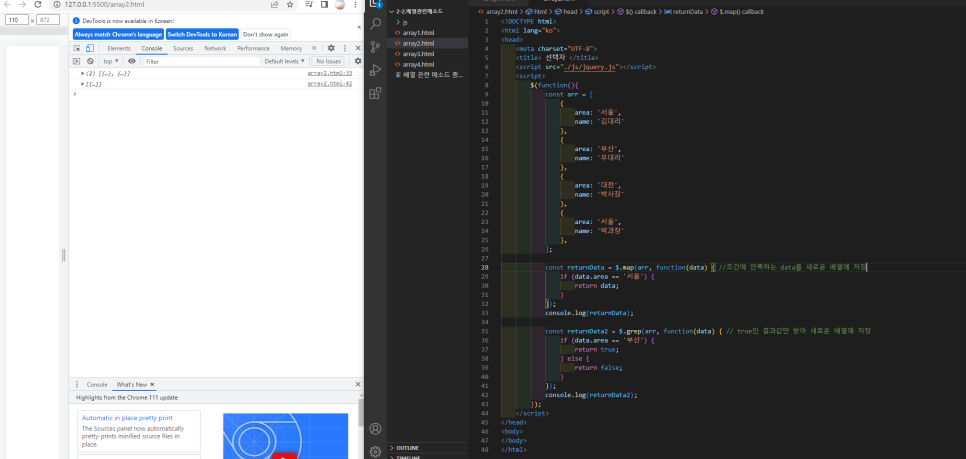The width and height of the screenshot is (966, 459).
Task: Switch to the Elements tab
Action: coord(119,48)
